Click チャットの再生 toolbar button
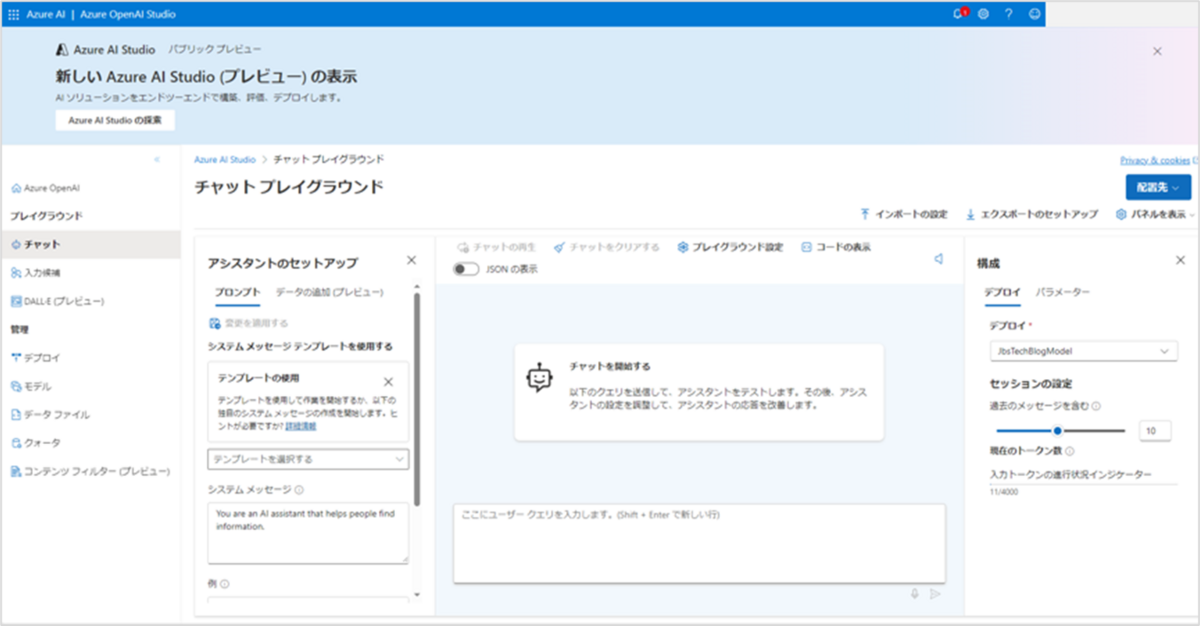 point(497,247)
